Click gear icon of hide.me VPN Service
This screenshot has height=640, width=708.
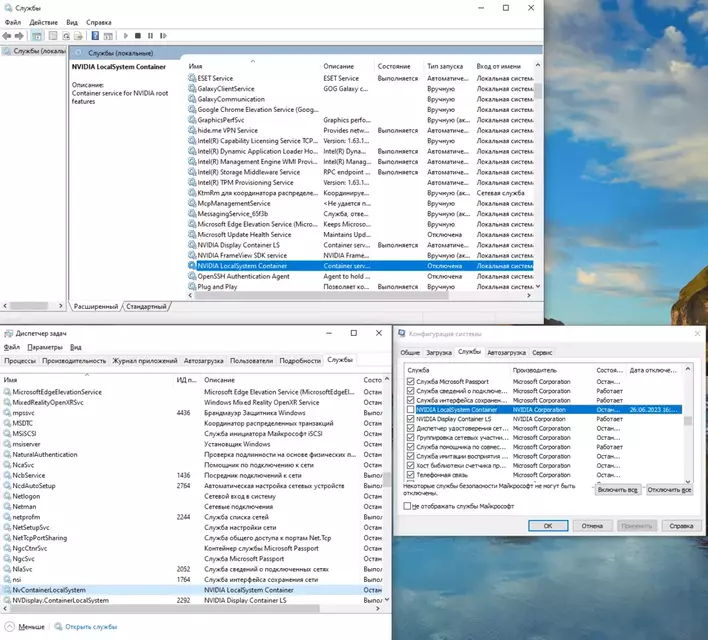[192, 130]
